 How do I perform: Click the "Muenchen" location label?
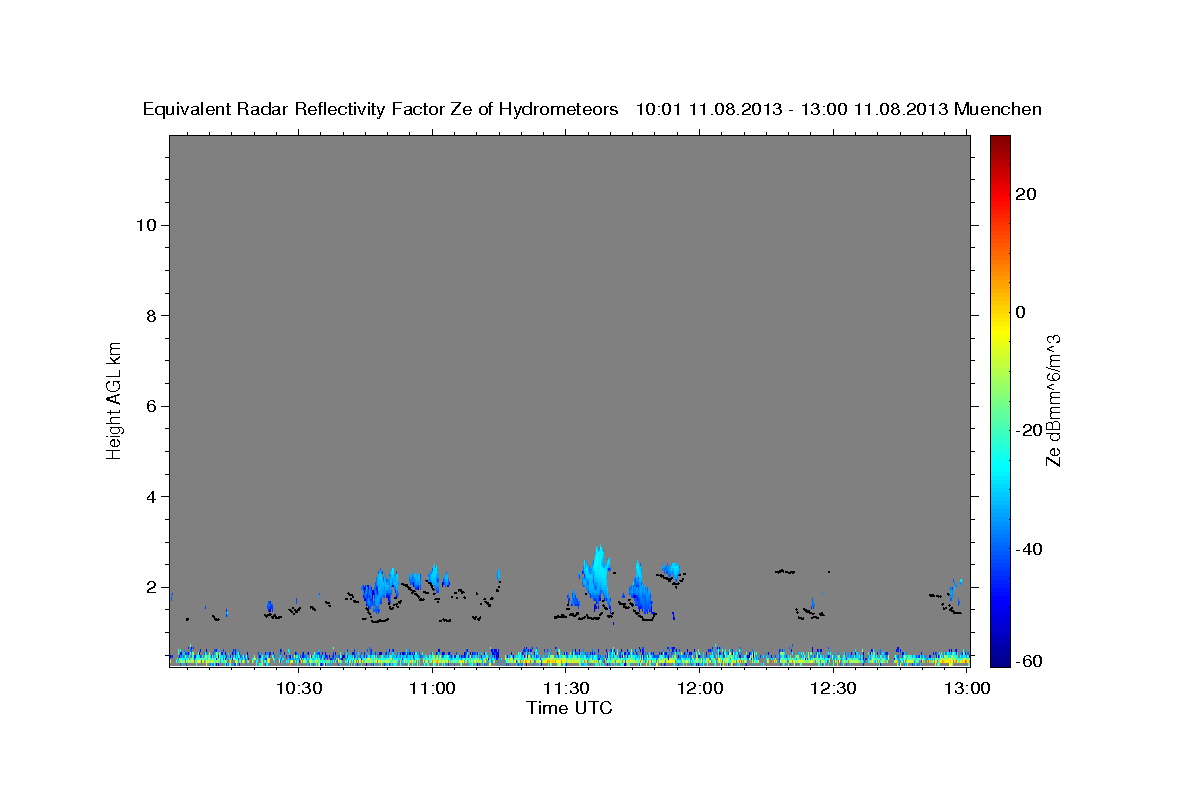(x=998, y=109)
